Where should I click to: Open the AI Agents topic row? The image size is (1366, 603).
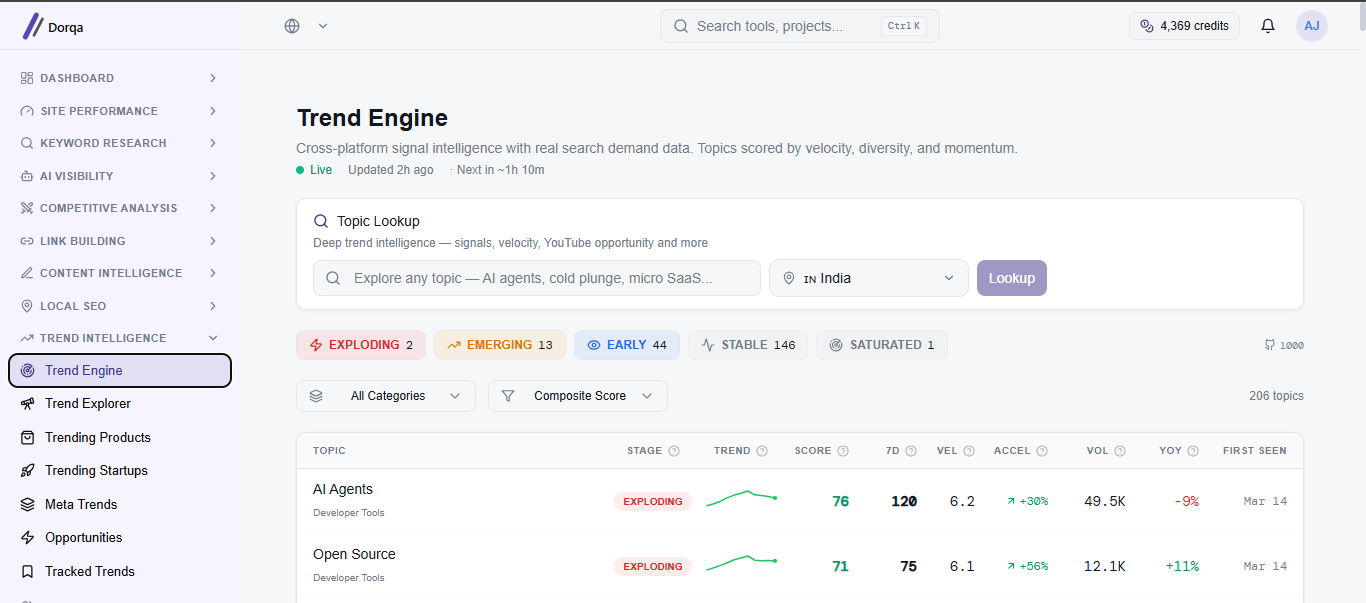pyautogui.click(x=800, y=501)
